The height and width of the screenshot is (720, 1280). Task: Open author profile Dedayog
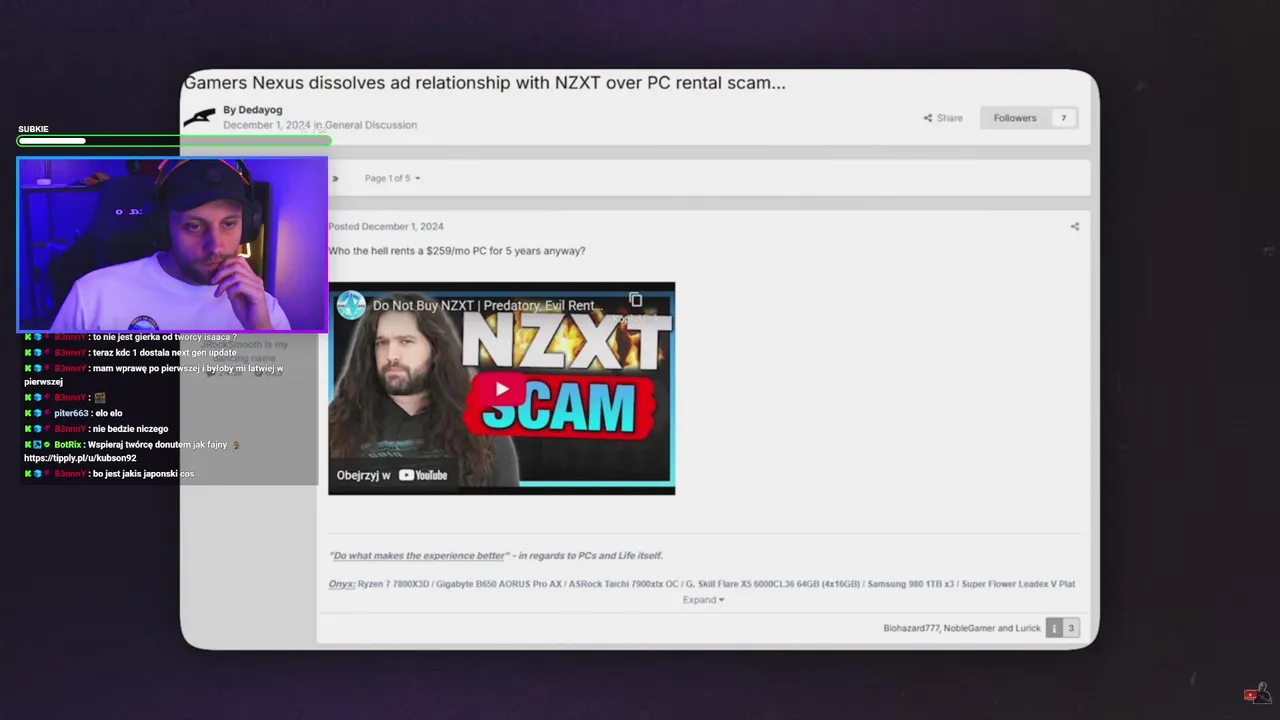(x=260, y=110)
